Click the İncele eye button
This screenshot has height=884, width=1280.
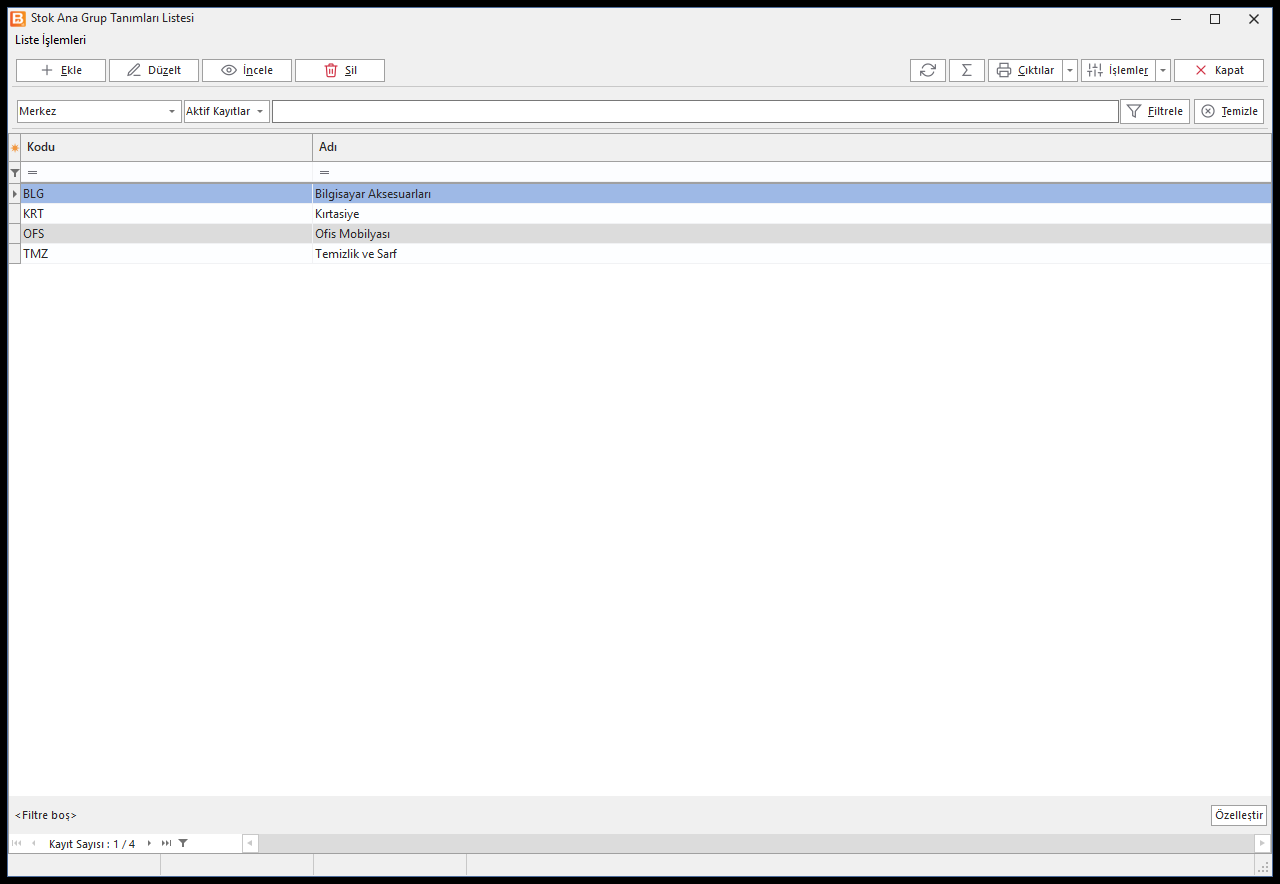tap(247, 70)
